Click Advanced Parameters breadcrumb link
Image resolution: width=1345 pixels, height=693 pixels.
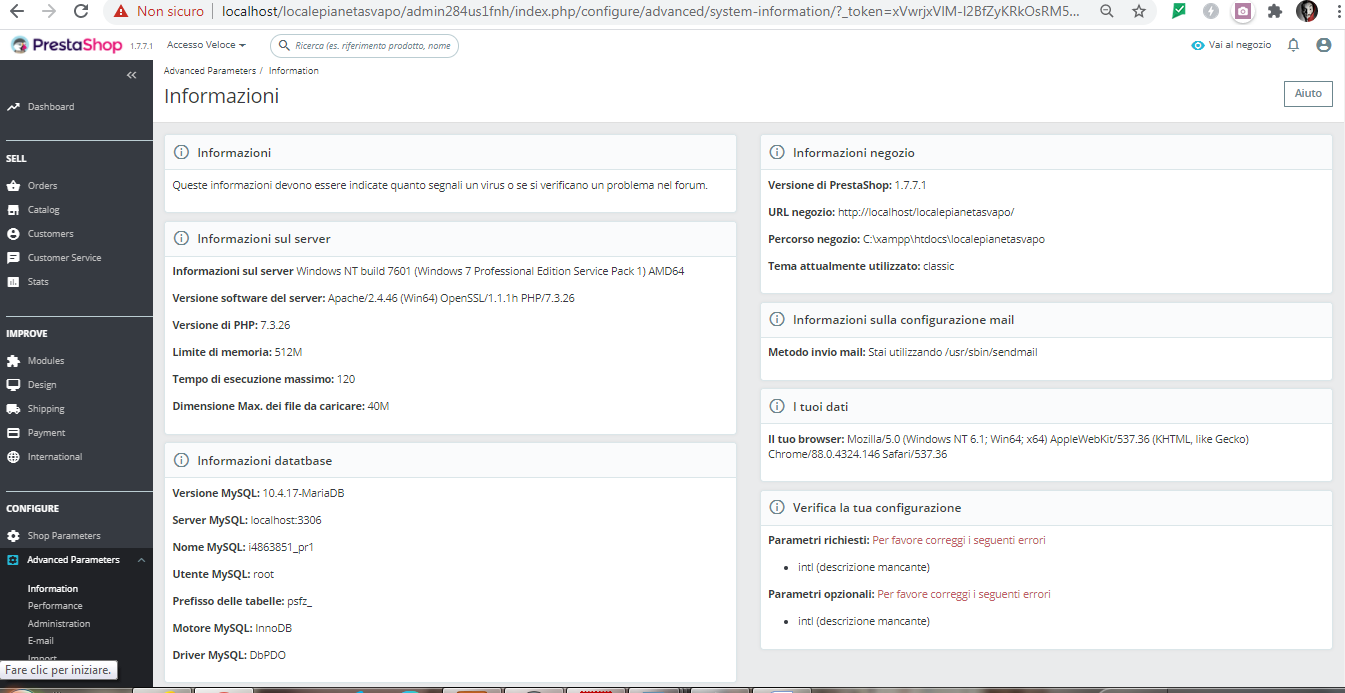pos(210,71)
